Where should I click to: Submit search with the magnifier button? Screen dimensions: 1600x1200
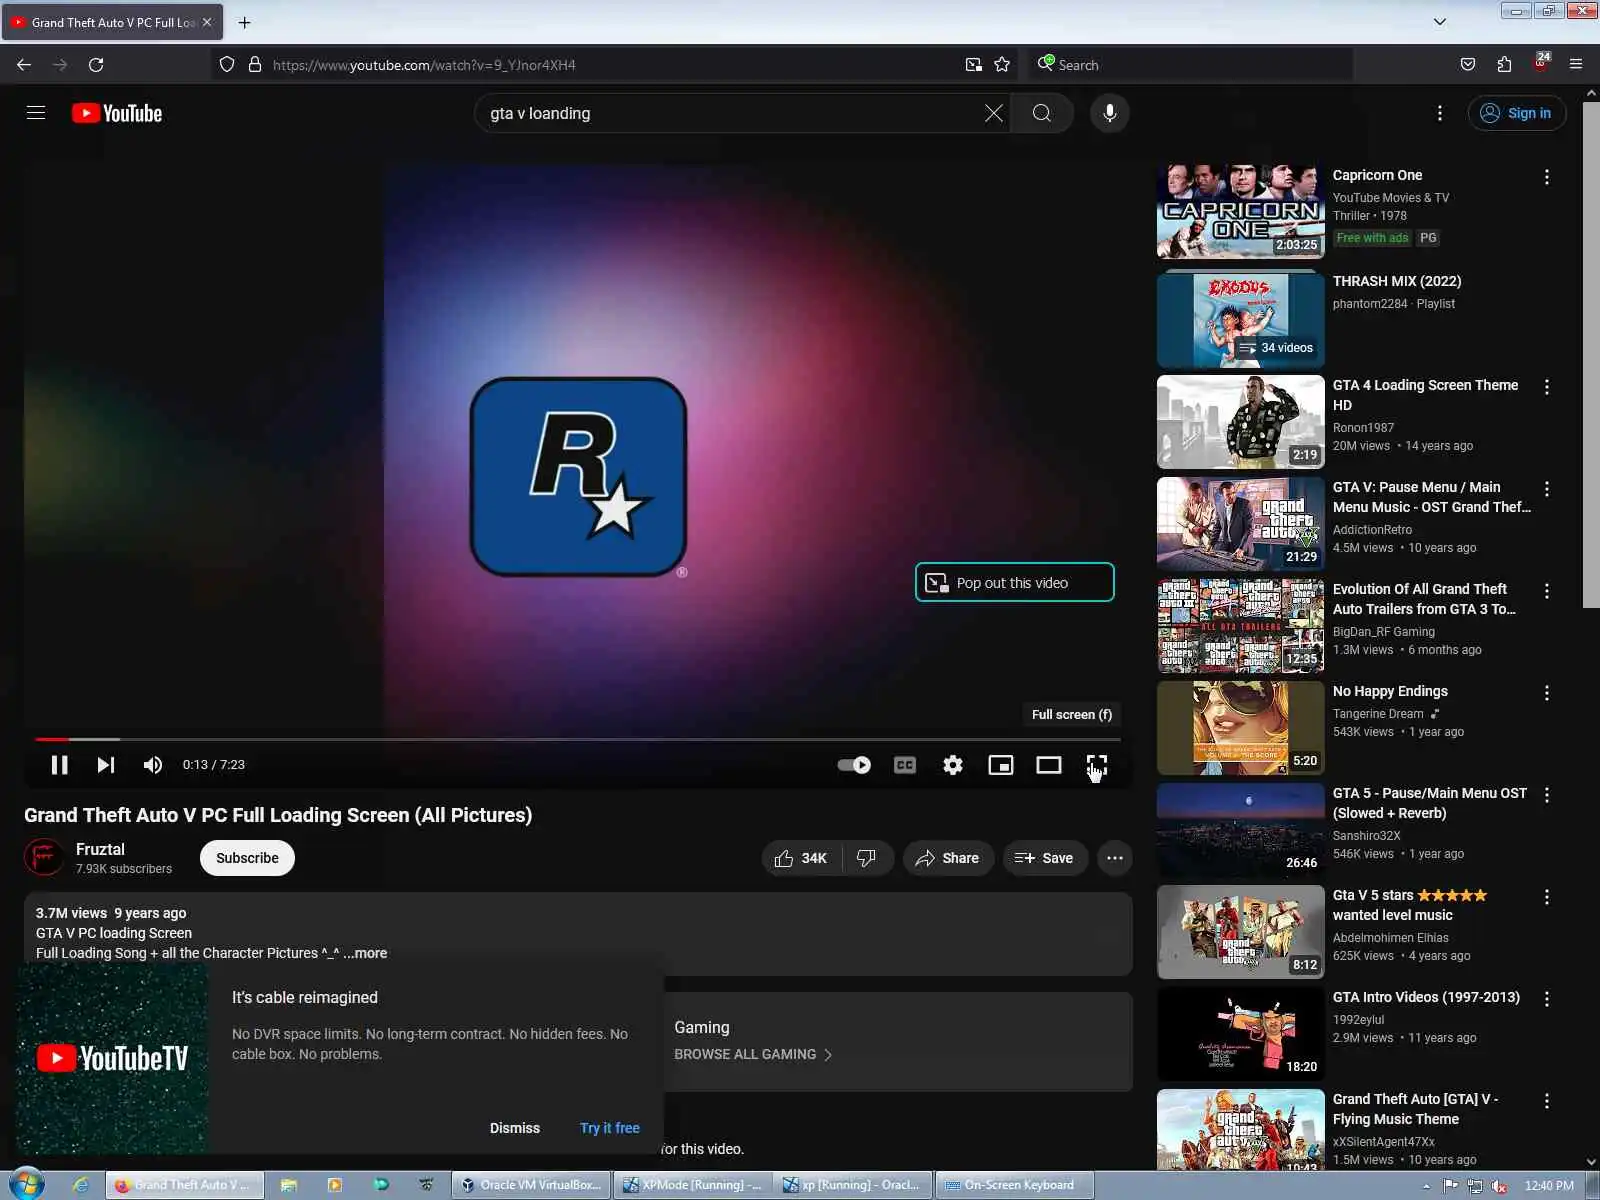(x=1041, y=113)
